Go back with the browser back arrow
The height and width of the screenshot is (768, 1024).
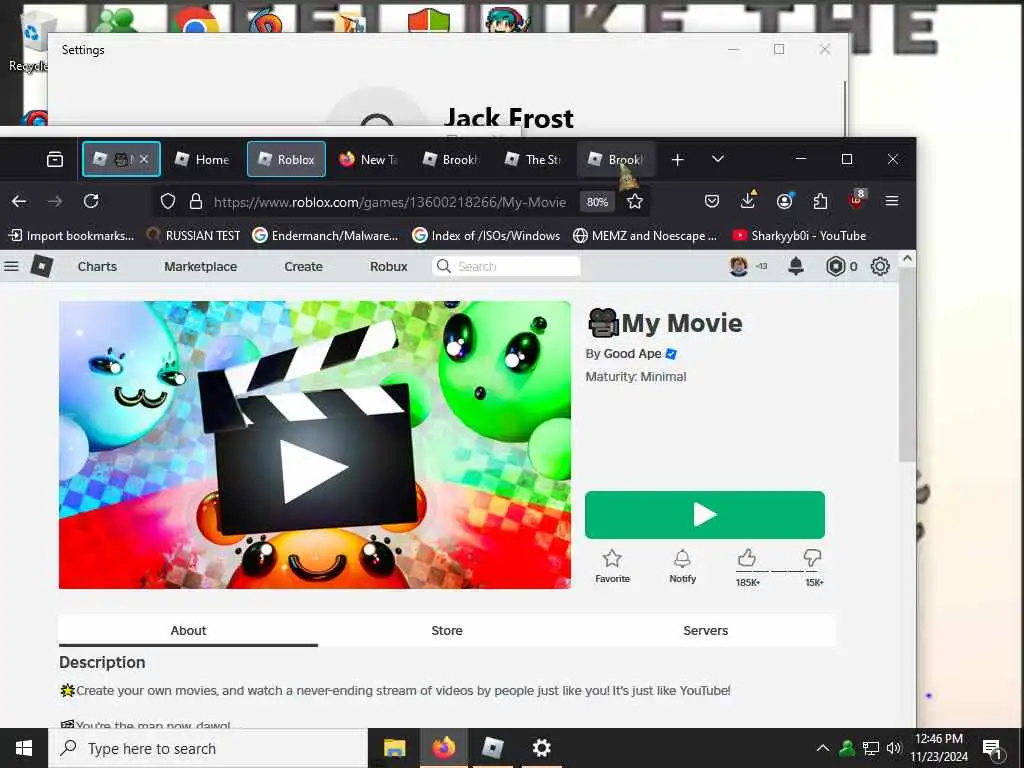[20, 202]
